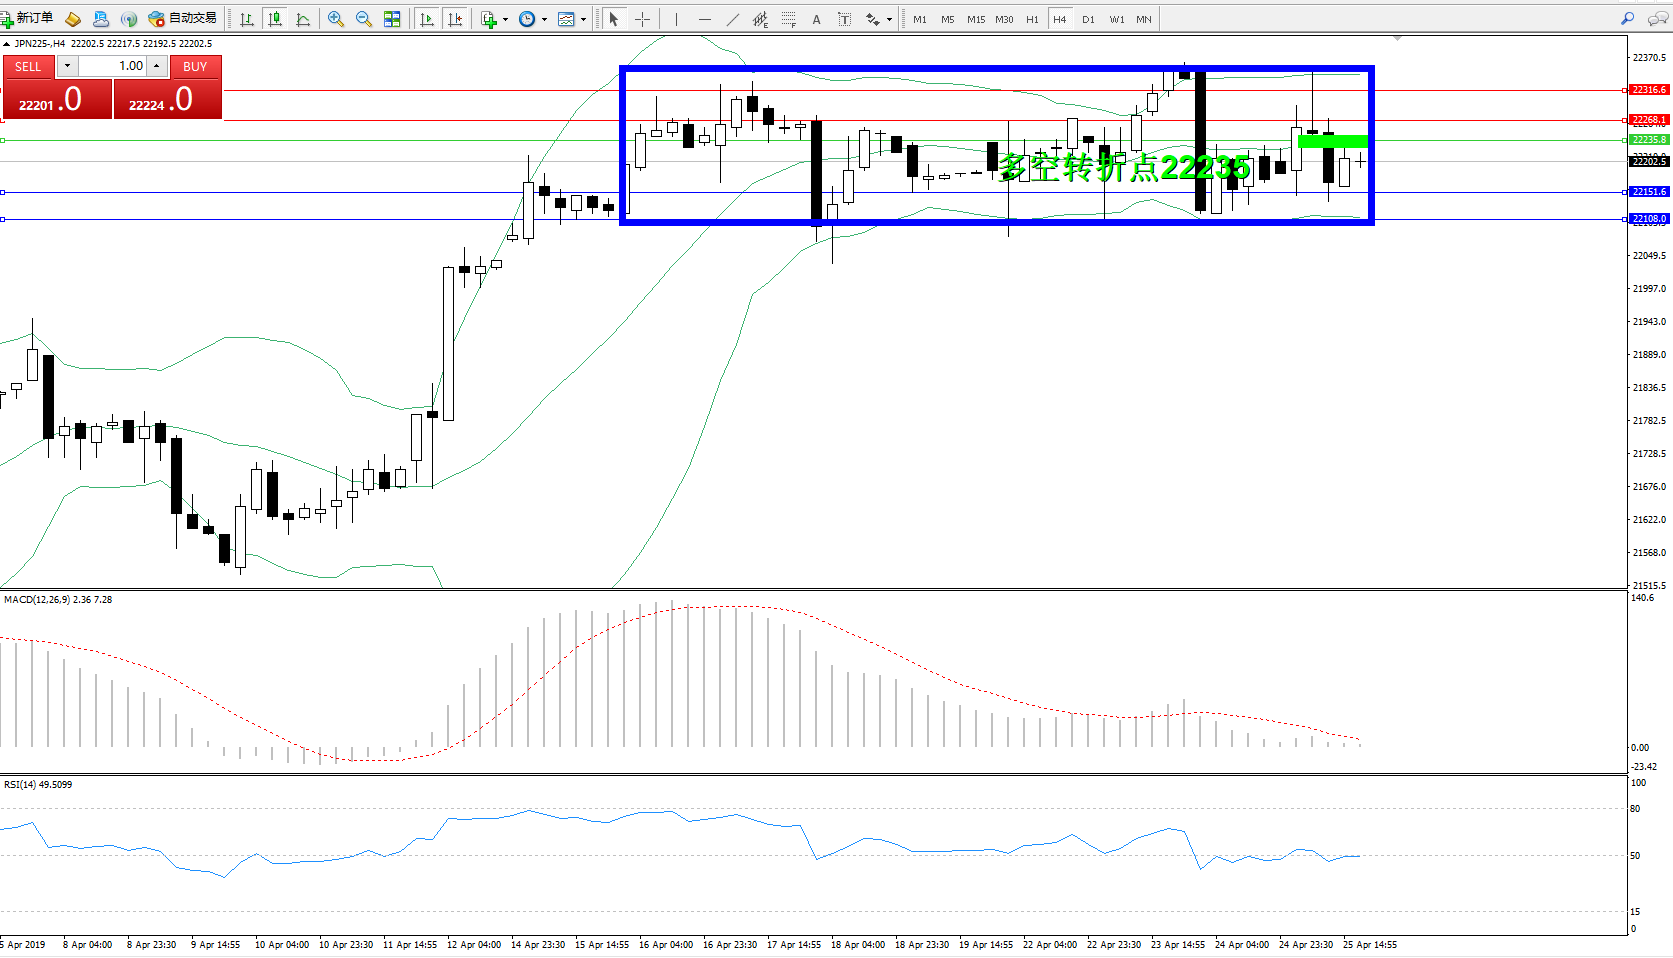1673x958 pixels.
Task: Open the clock periodicity dropdown
Action: point(544,19)
